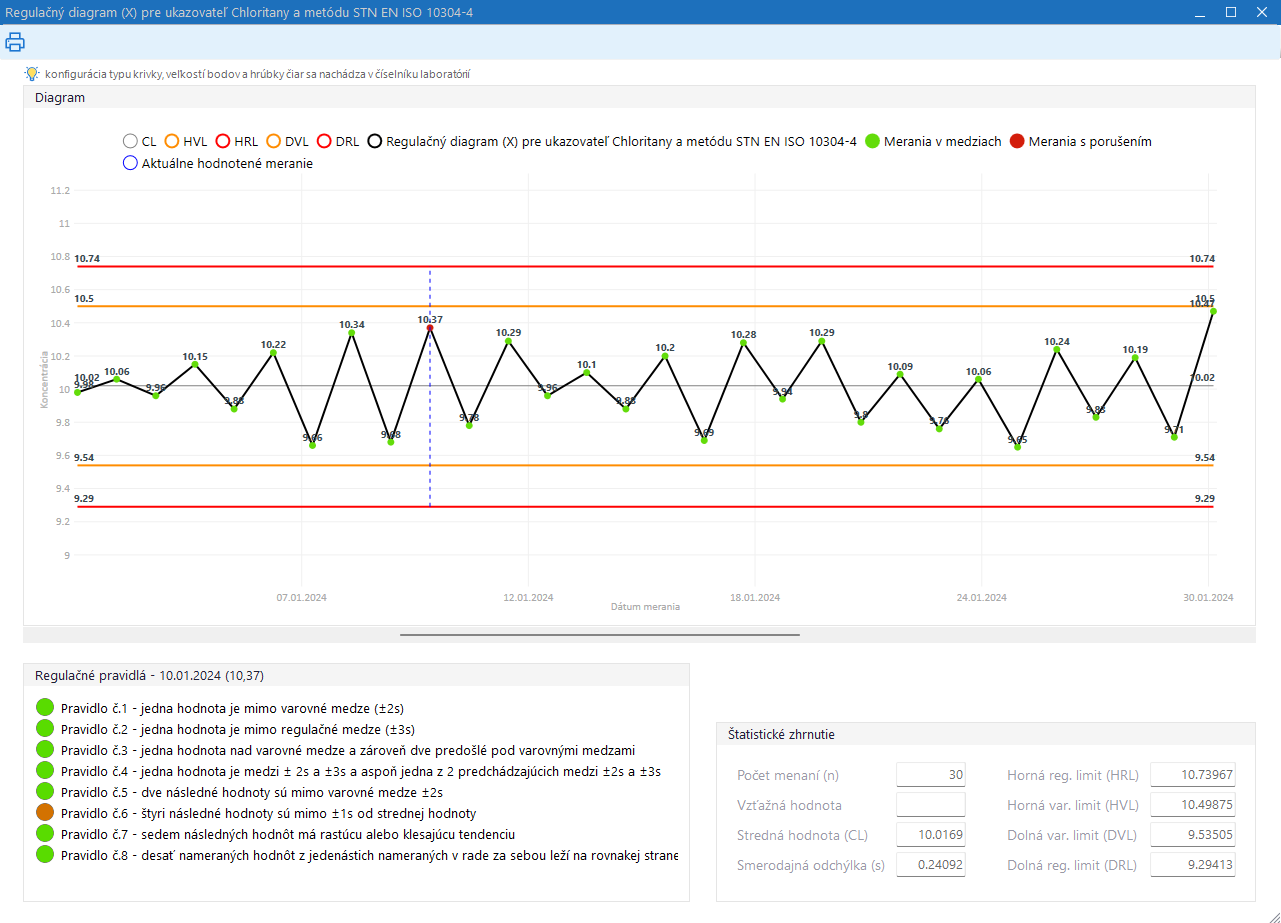
Task: Click the green Pravidlo č.1 status indicator
Action: click(x=44, y=708)
